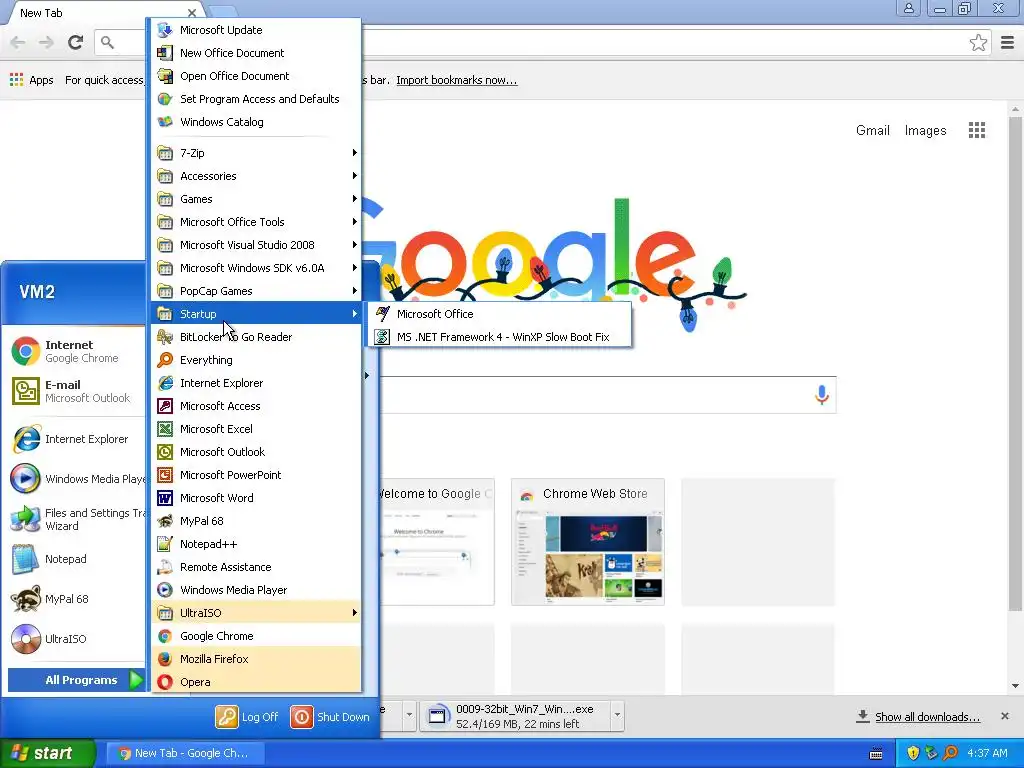Open Opera browser
The width and height of the screenshot is (1024, 768).
click(256, 682)
